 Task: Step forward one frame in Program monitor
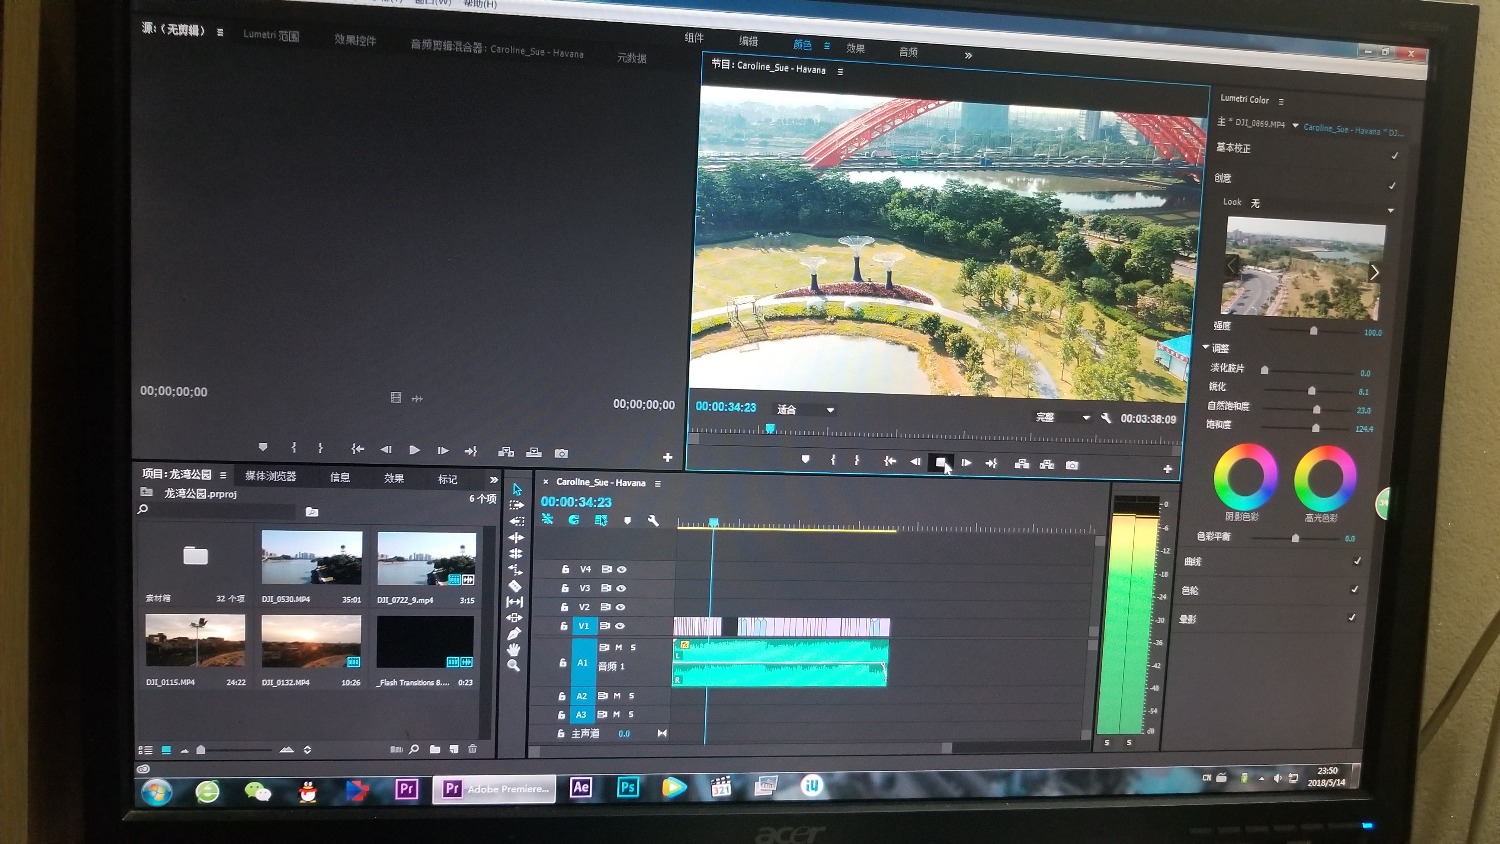[x=966, y=462]
